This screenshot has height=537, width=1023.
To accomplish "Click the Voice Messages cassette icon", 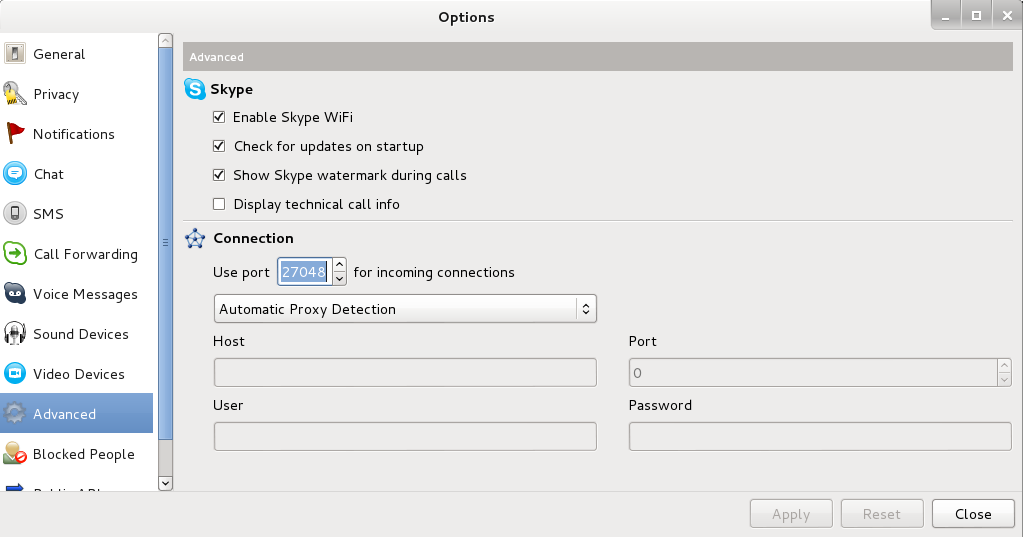I will point(14,294).
